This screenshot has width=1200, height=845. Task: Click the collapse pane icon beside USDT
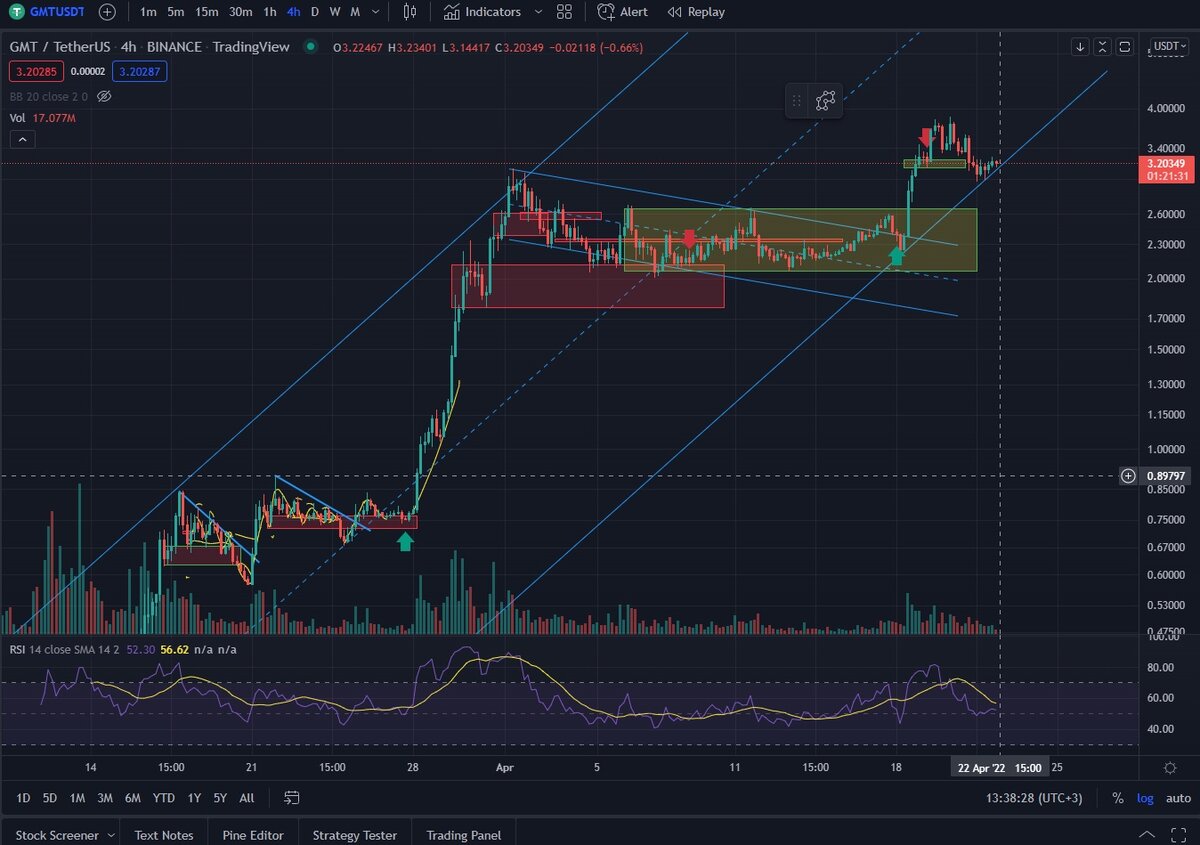[x=1102, y=46]
